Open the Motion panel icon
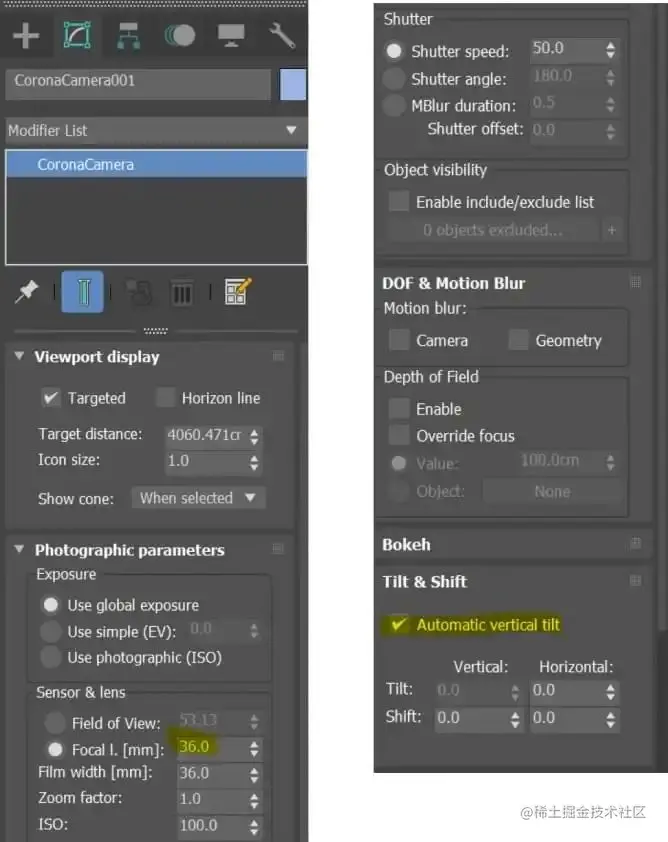668x842 pixels. pyautogui.click(x=179, y=36)
